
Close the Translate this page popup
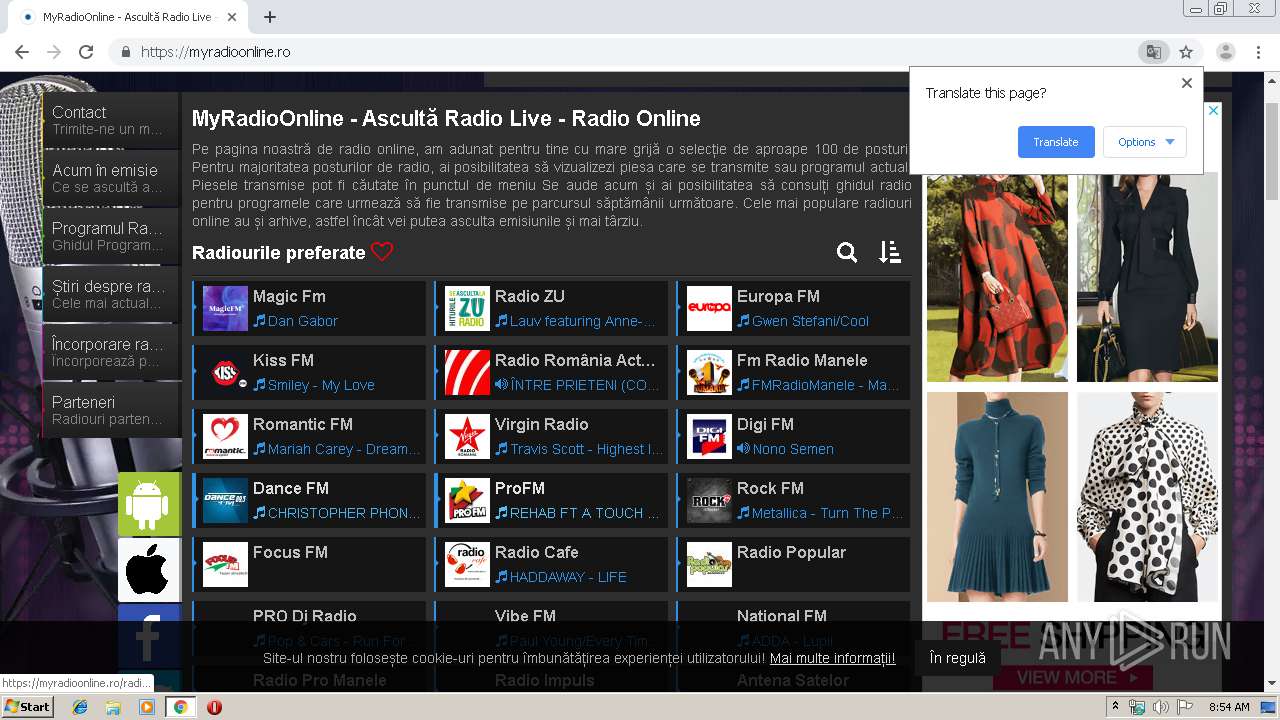(1187, 83)
